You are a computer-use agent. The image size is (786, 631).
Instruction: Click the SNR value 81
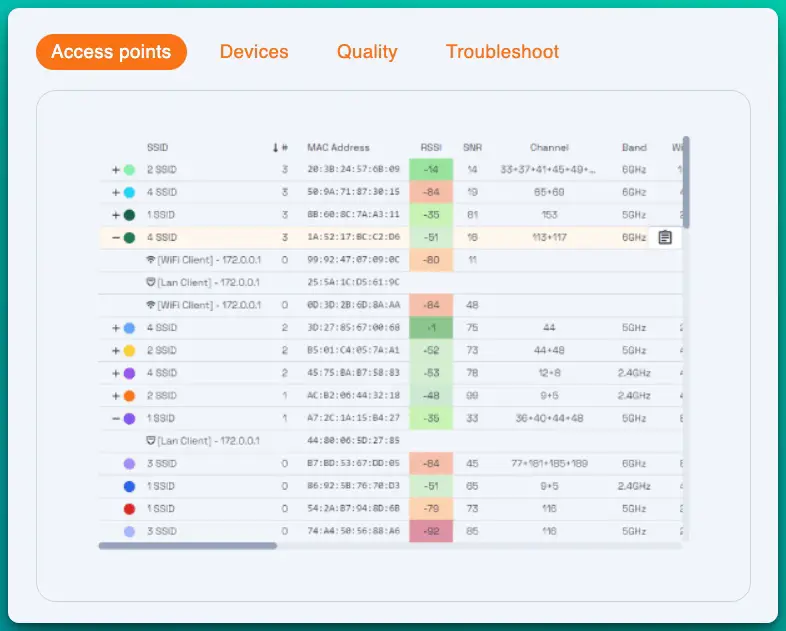(472, 215)
